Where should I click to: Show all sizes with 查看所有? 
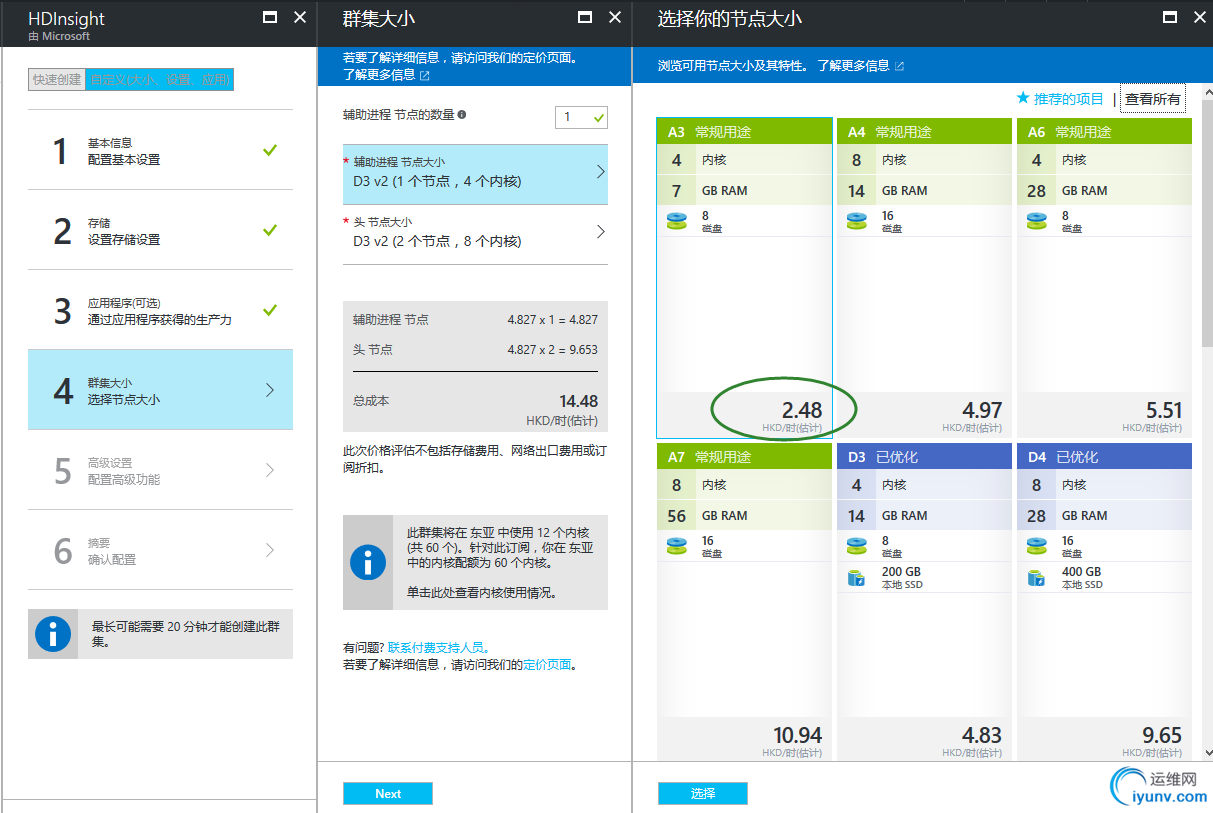coord(1153,99)
